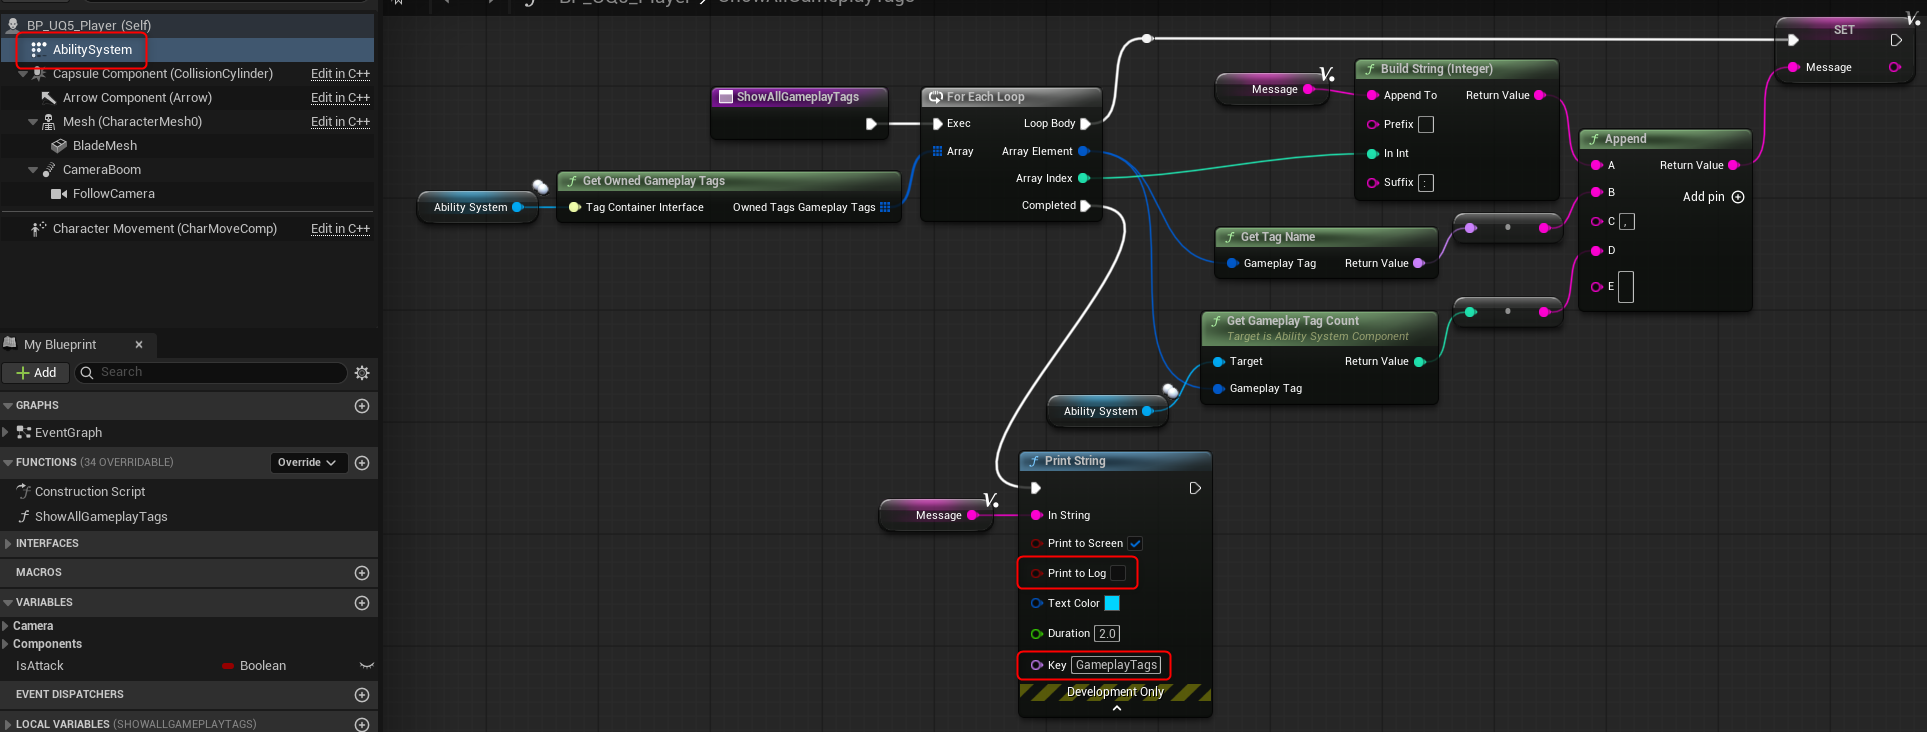The image size is (1927, 732).
Task: Add a new variable with plus icon
Action: (362, 603)
